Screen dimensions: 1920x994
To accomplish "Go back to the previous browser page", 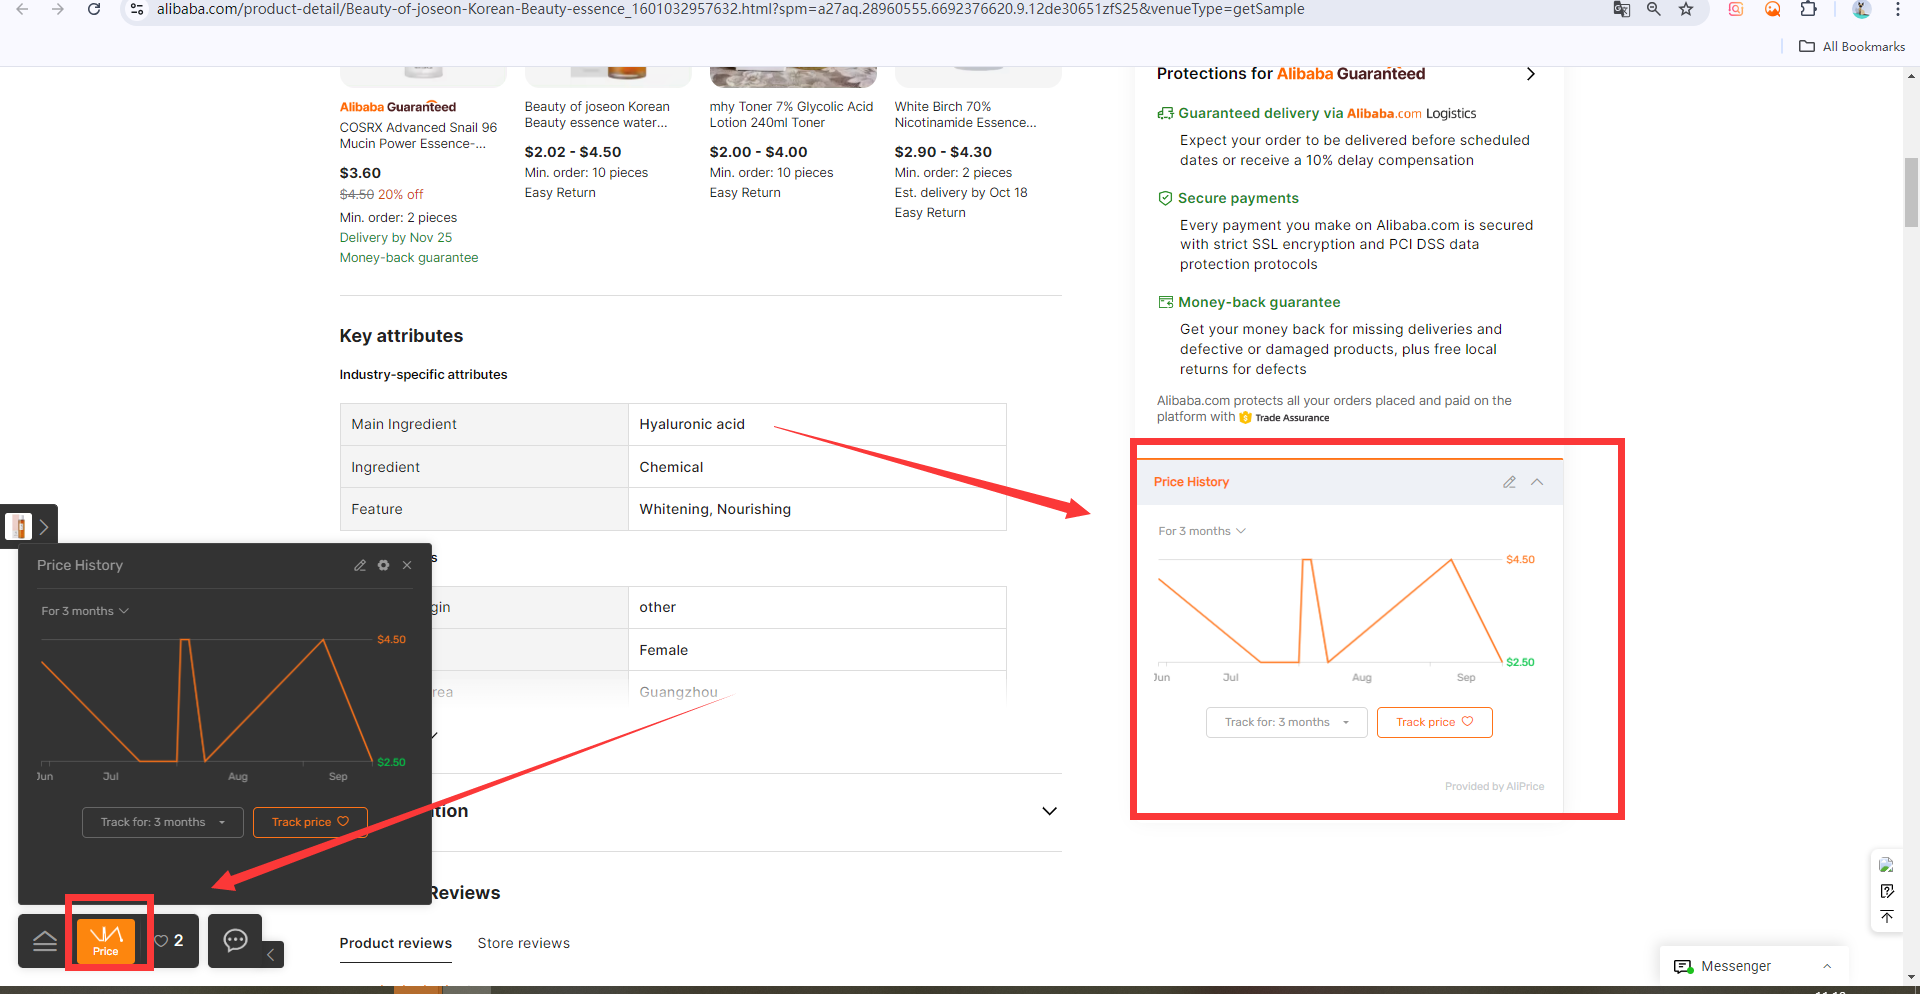I will [x=22, y=9].
